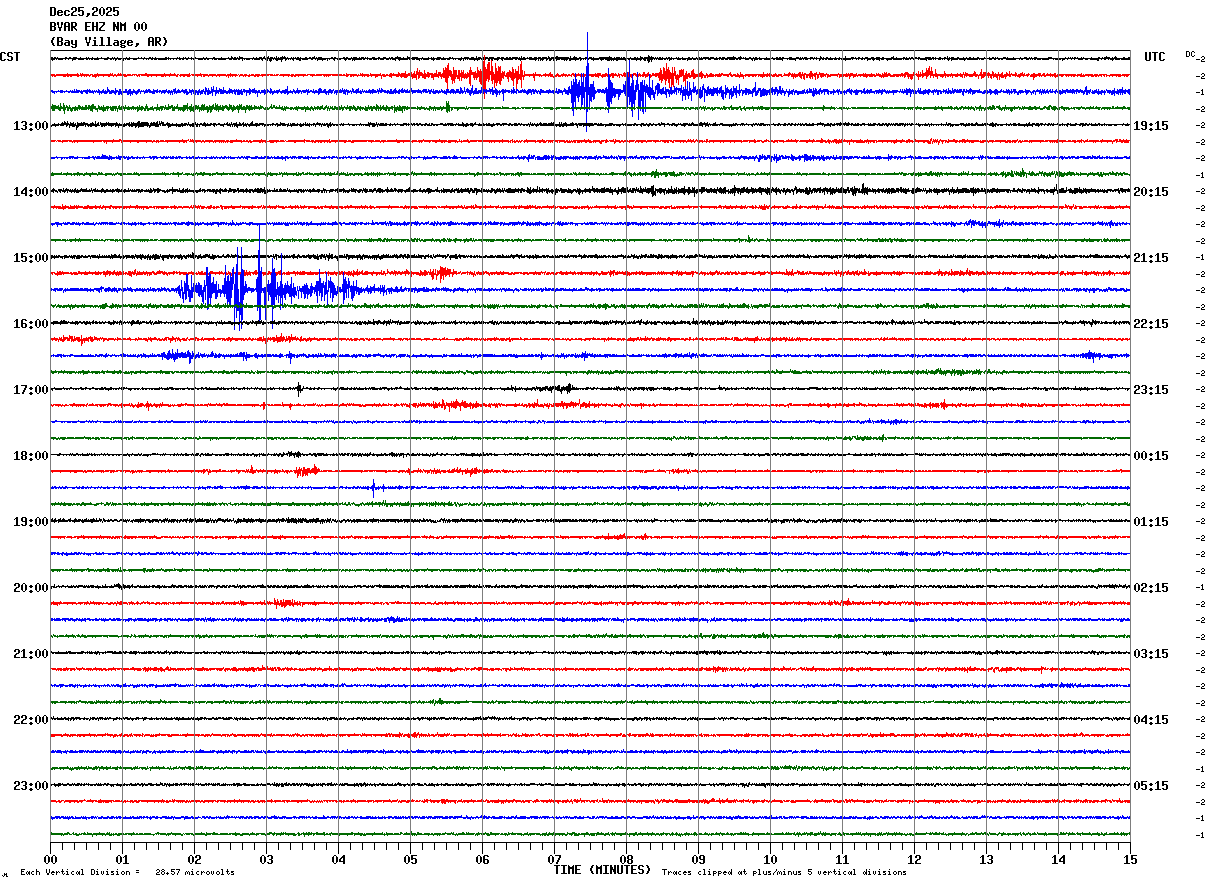The image size is (1210, 886).
Task: Select the 18:00 CST time label
Action: pyautogui.click(x=31, y=456)
